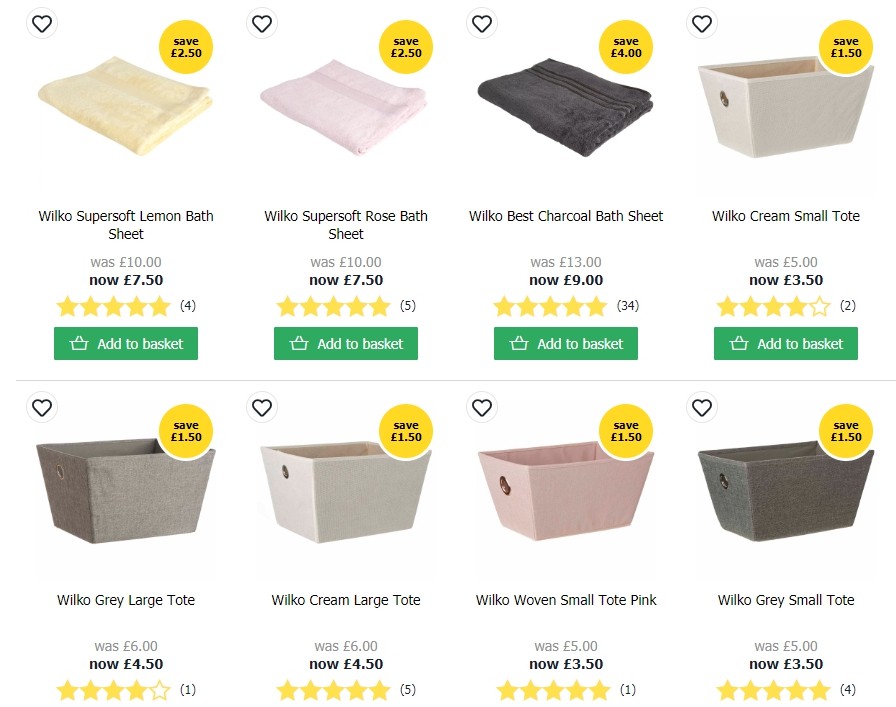Viewport: 896px width, 707px height.
Task: Click the heart on Wilko Best Charcoal Bath Sheet
Action: click(481, 23)
